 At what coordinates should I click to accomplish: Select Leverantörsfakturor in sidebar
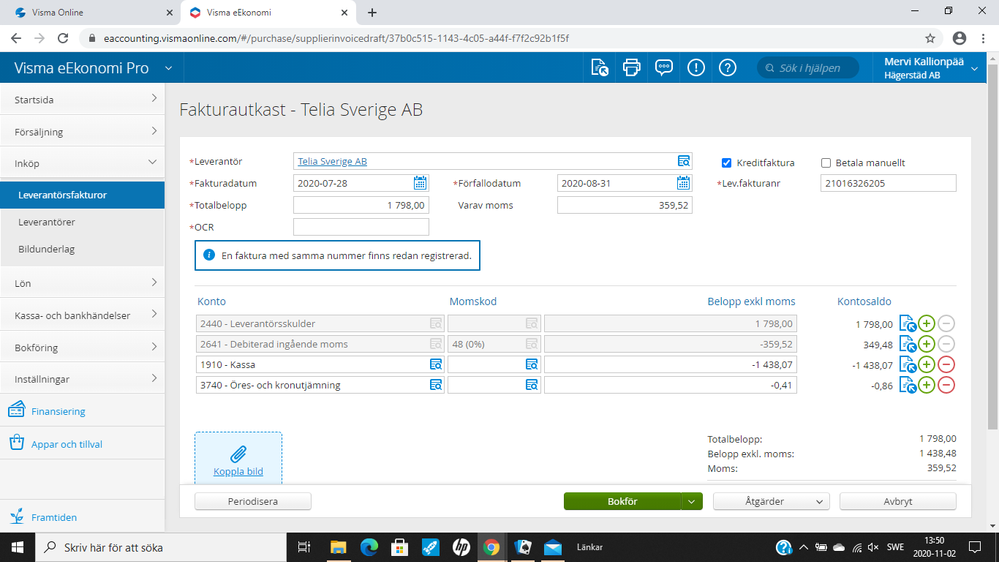[82, 195]
